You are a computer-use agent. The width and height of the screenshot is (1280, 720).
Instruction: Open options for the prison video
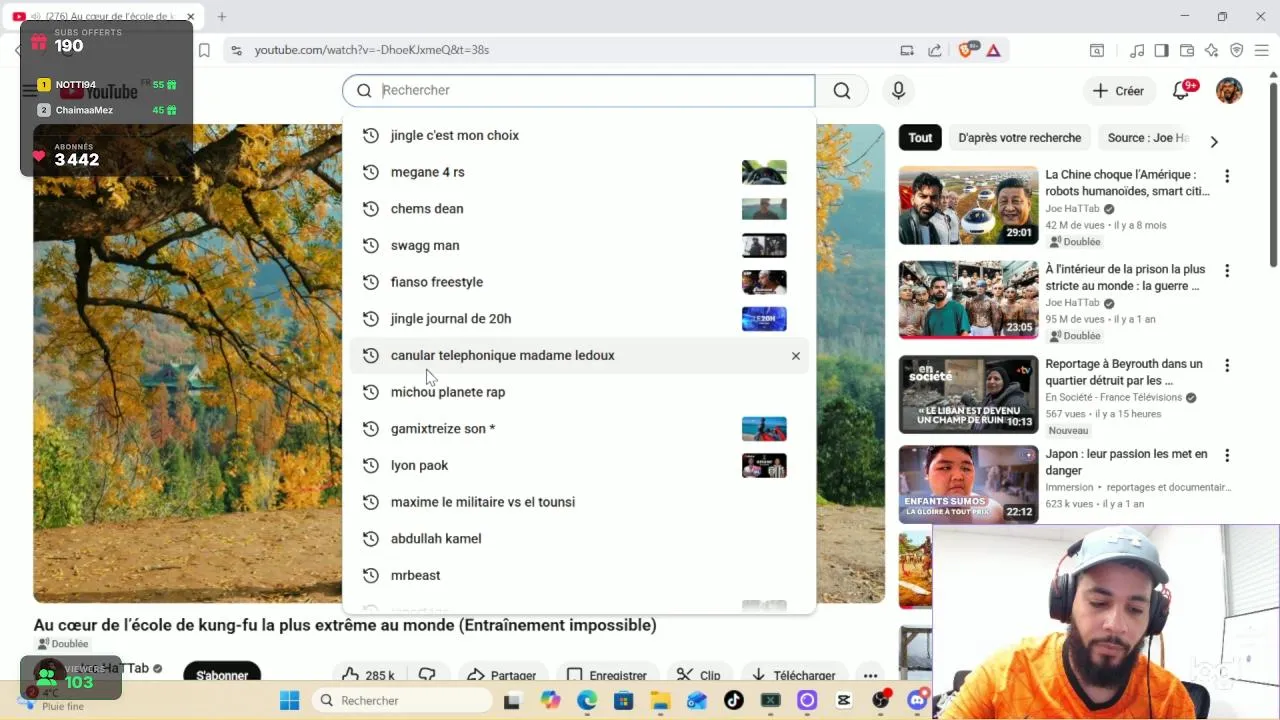[x=1227, y=271]
